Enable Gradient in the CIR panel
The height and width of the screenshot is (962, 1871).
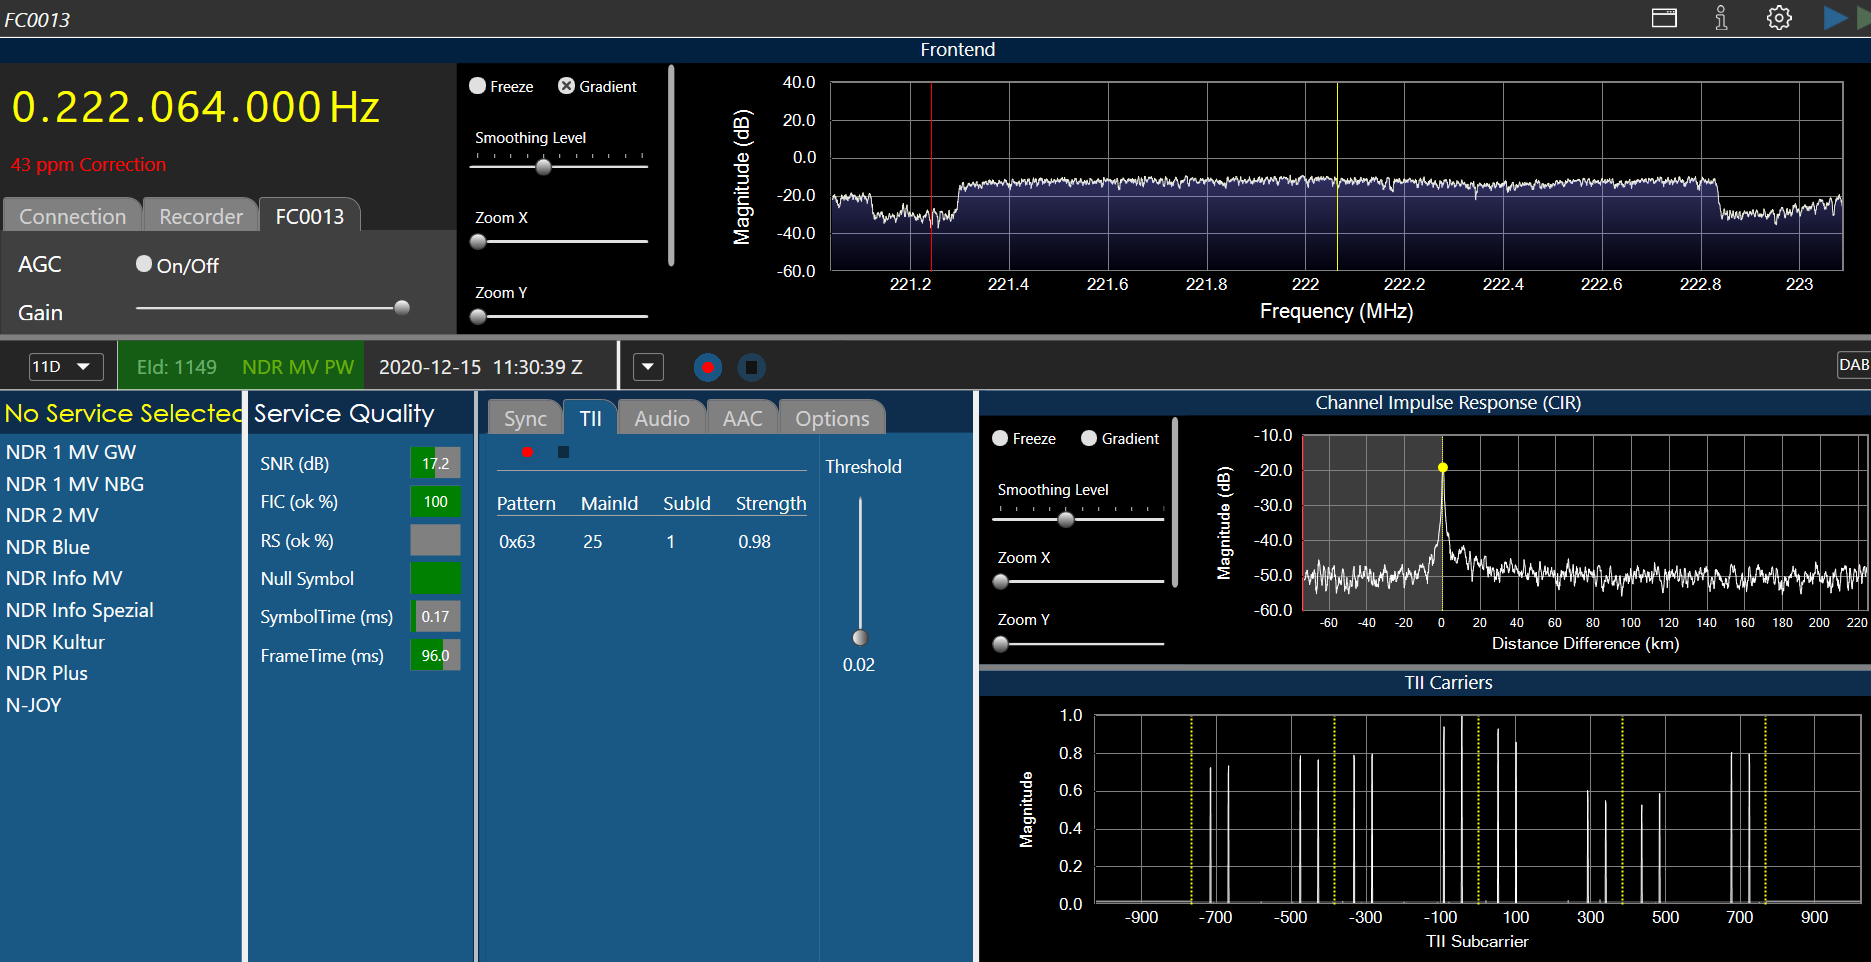[1089, 439]
